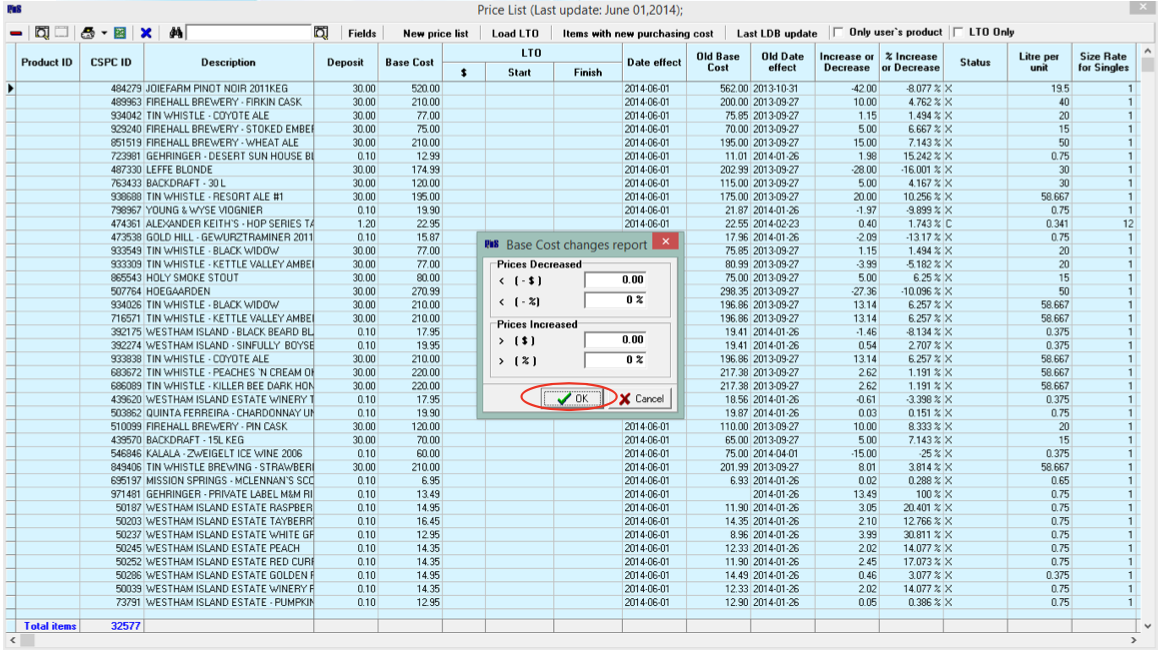
Task: Click Last LDB update
Action: (x=777, y=33)
